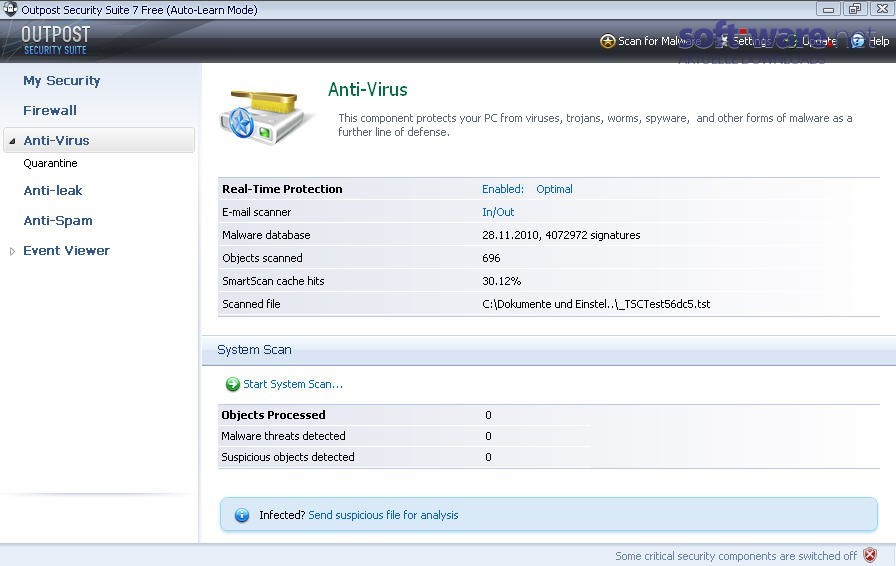The height and width of the screenshot is (566, 896).
Task: Click the scanned file path _TSCTest56dc5.tst
Action: click(596, 304)
